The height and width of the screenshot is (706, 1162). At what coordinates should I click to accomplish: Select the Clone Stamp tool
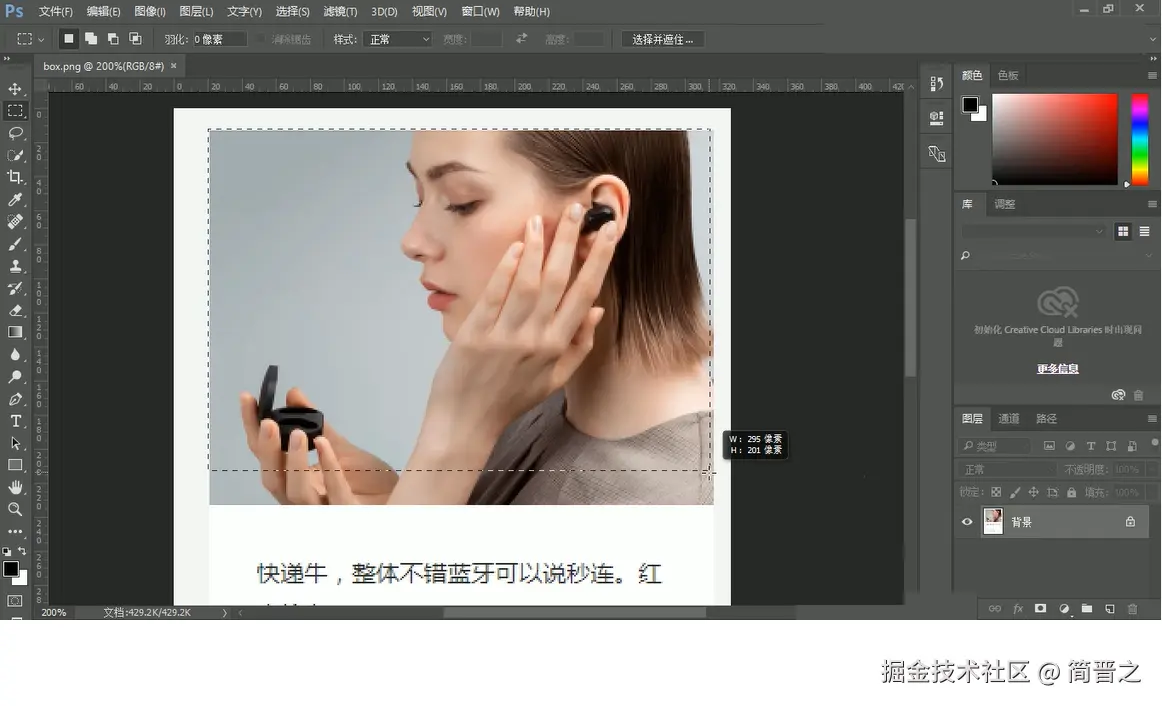14,265
